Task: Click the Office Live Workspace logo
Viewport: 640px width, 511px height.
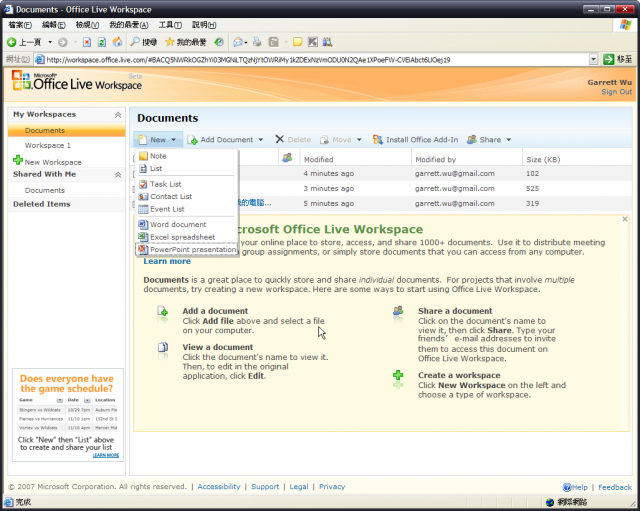Action: point(77,81)
